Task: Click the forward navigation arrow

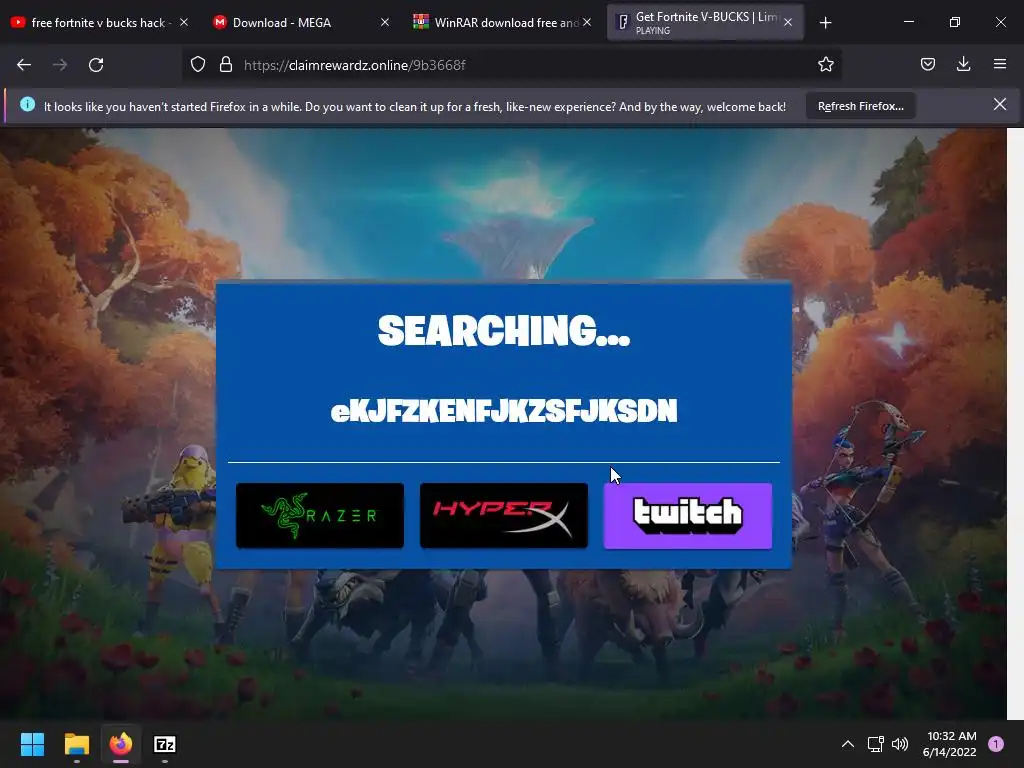Action: click(x=60, y=65)
